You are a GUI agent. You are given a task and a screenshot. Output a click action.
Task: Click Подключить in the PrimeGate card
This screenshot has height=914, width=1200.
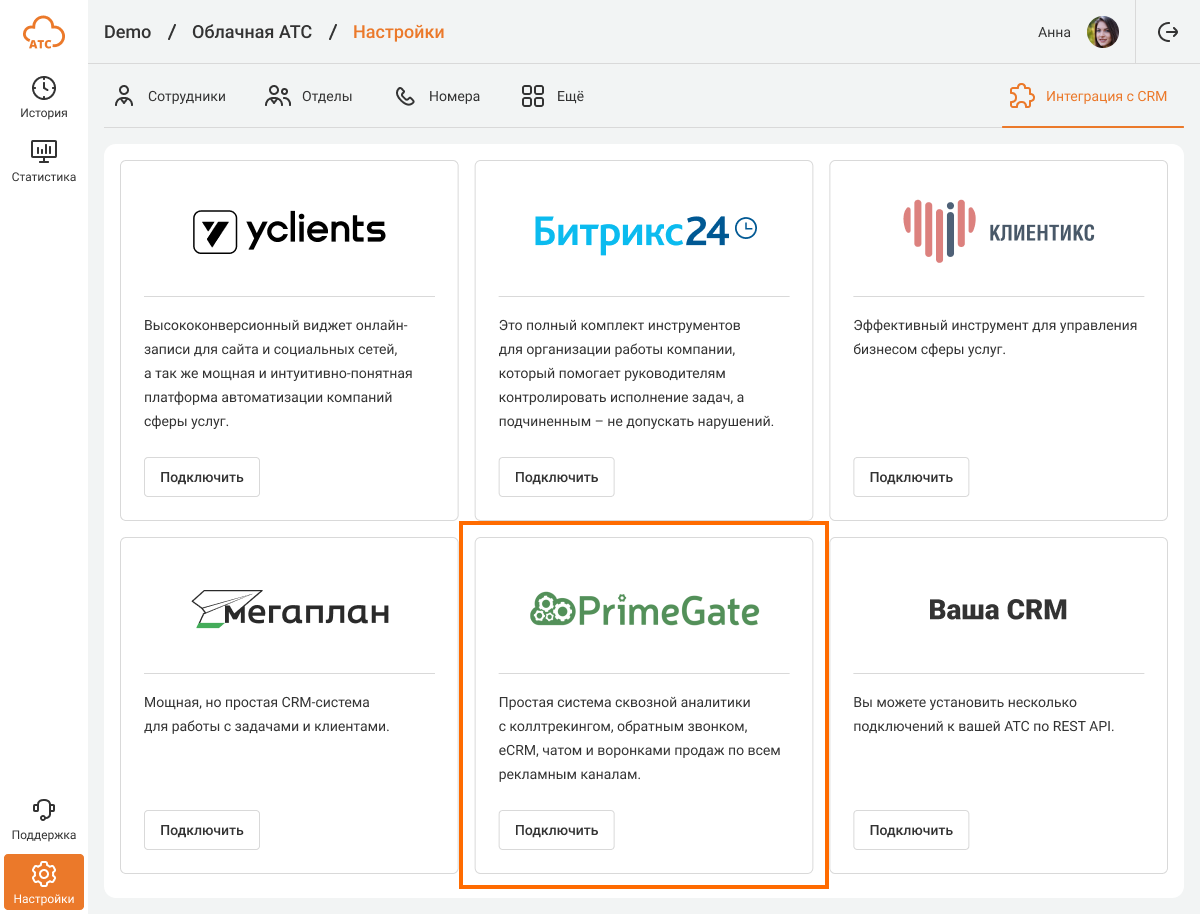tap(556, 830)
